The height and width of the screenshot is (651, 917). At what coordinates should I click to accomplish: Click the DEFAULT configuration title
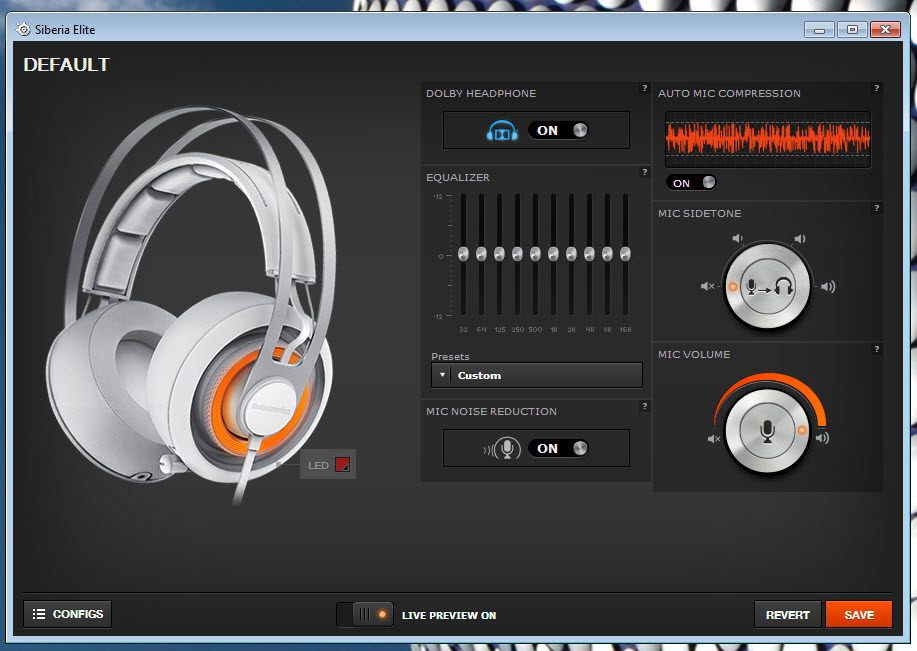click(66, 64)
